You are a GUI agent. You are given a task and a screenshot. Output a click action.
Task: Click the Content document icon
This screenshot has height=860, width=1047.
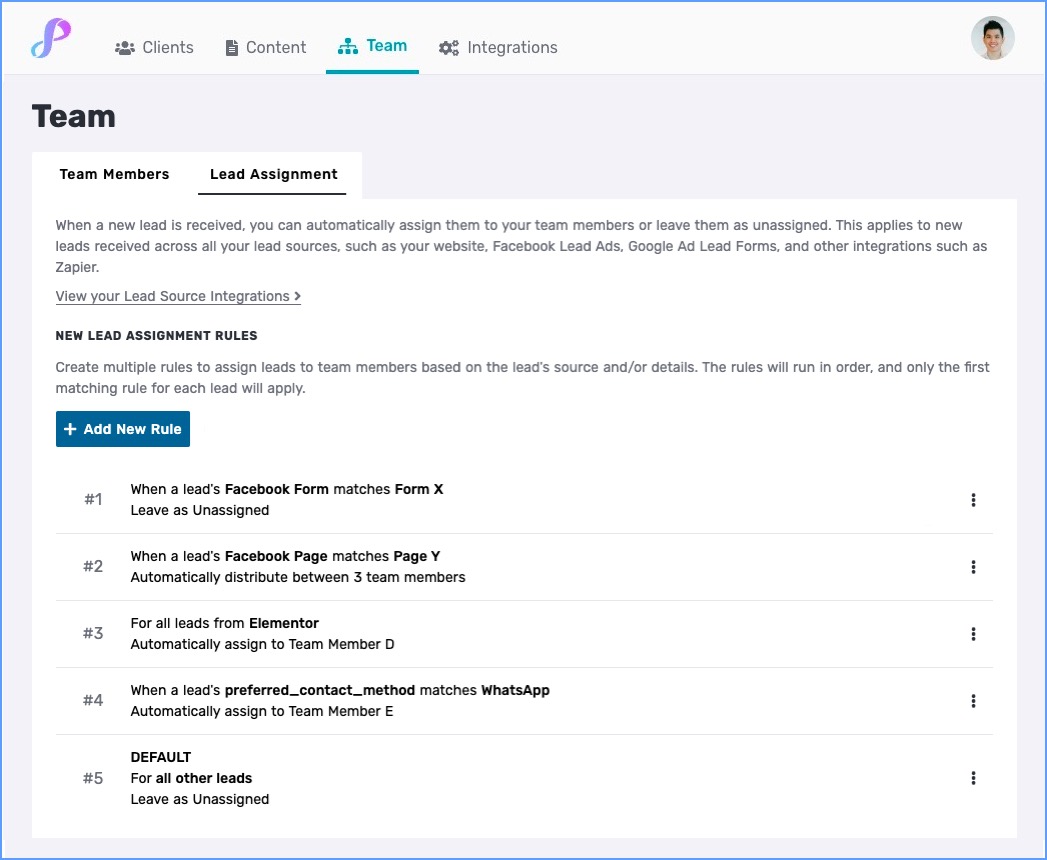click(232, 46)
